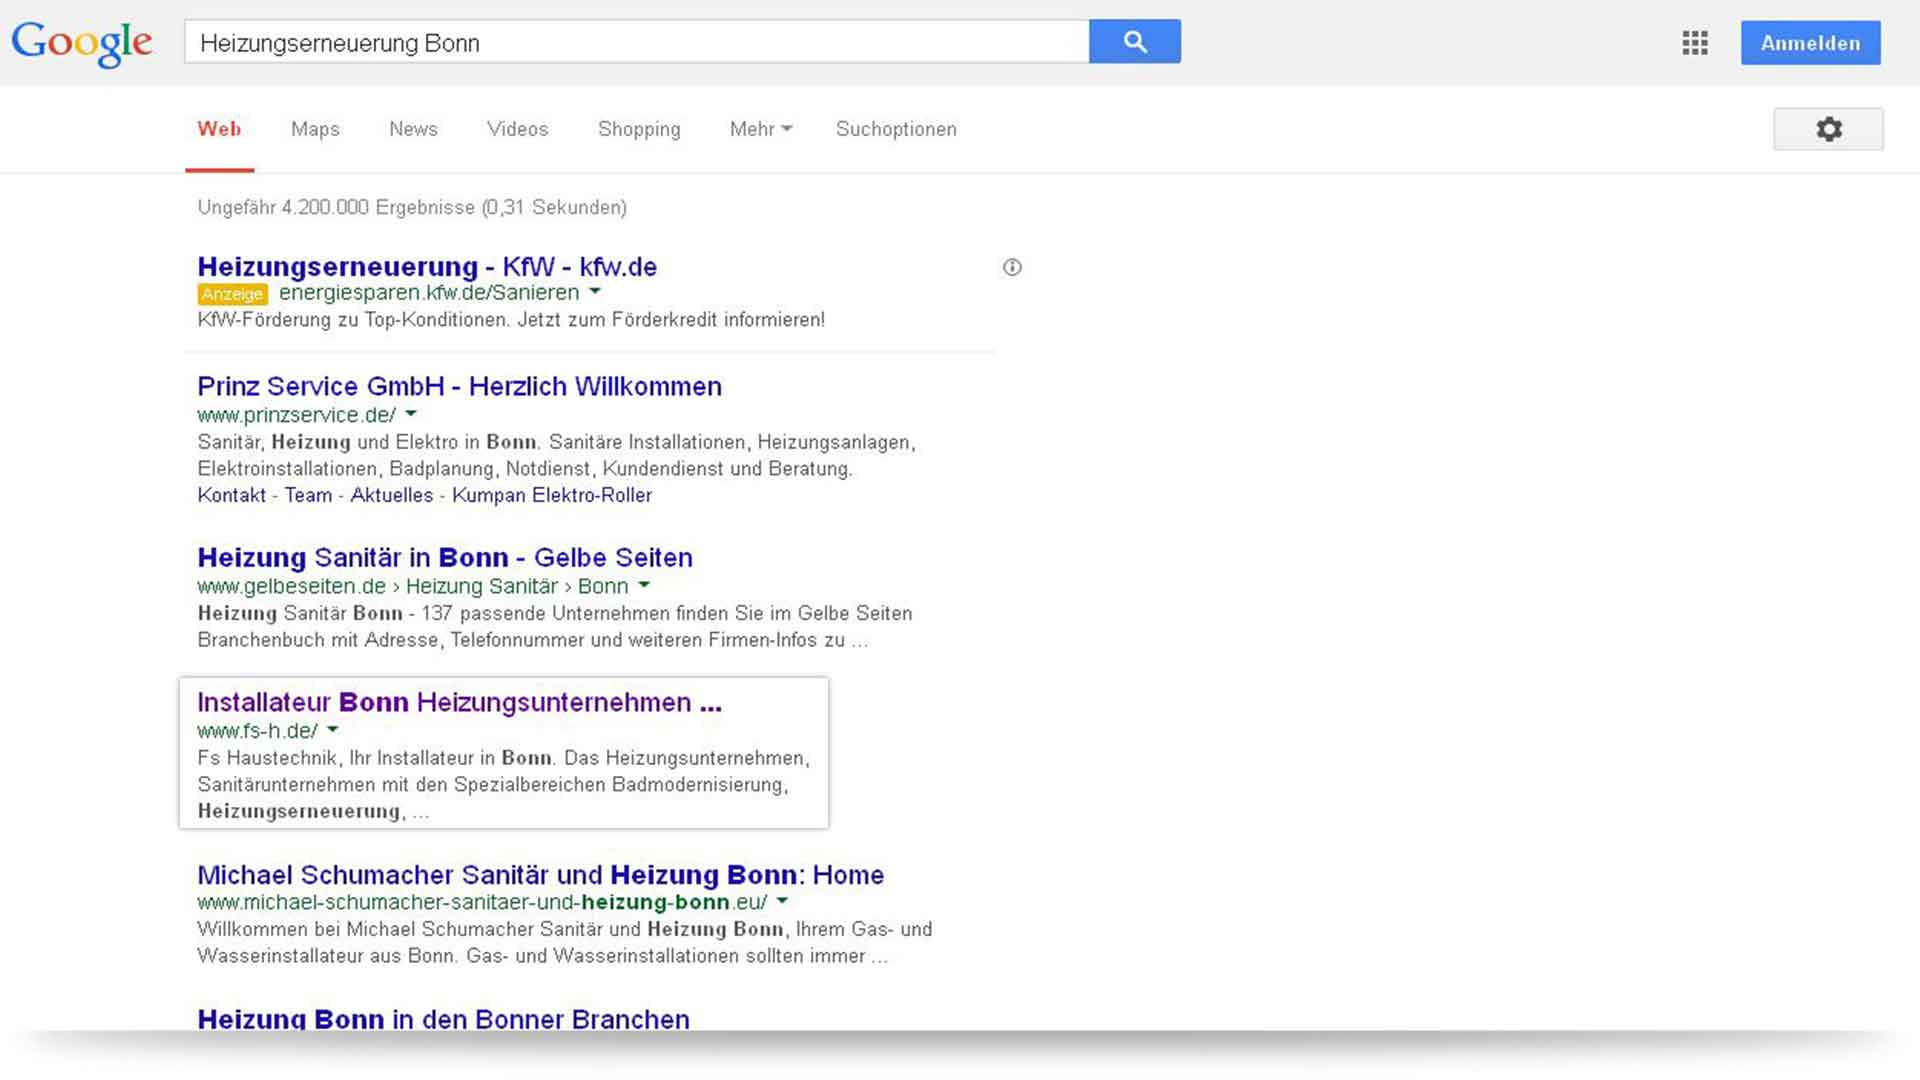This screenshot has width=1920, height=1080.
Task: Click the www.fs-h.de green URL
Action: tap(257, 731)
